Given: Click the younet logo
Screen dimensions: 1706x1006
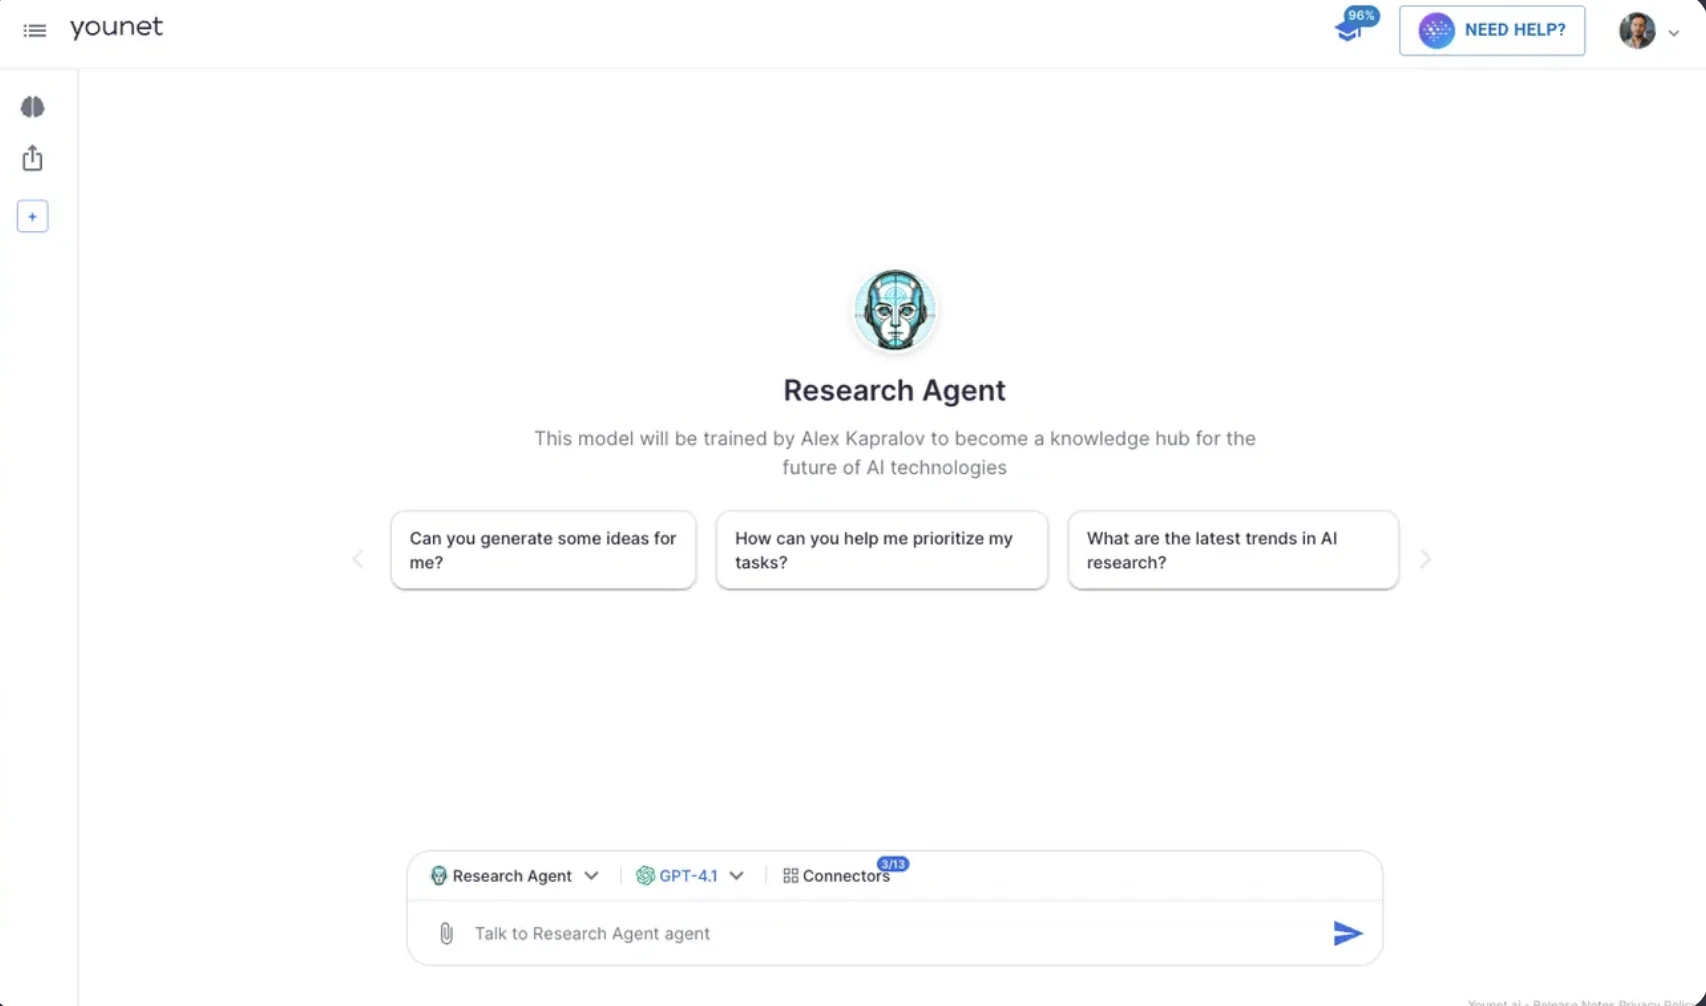Looking at the screenshot, I should pyautogui.click(x=116, y=27).
